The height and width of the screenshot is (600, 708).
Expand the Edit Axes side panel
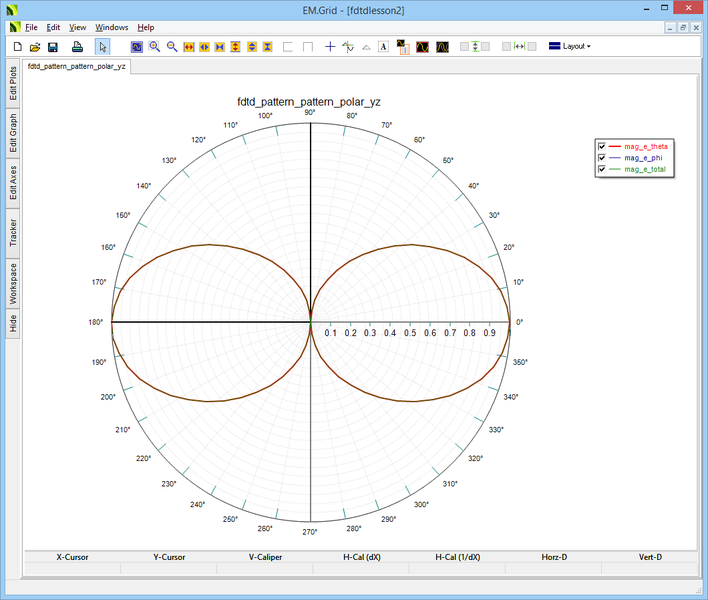(x=13, y=182)
